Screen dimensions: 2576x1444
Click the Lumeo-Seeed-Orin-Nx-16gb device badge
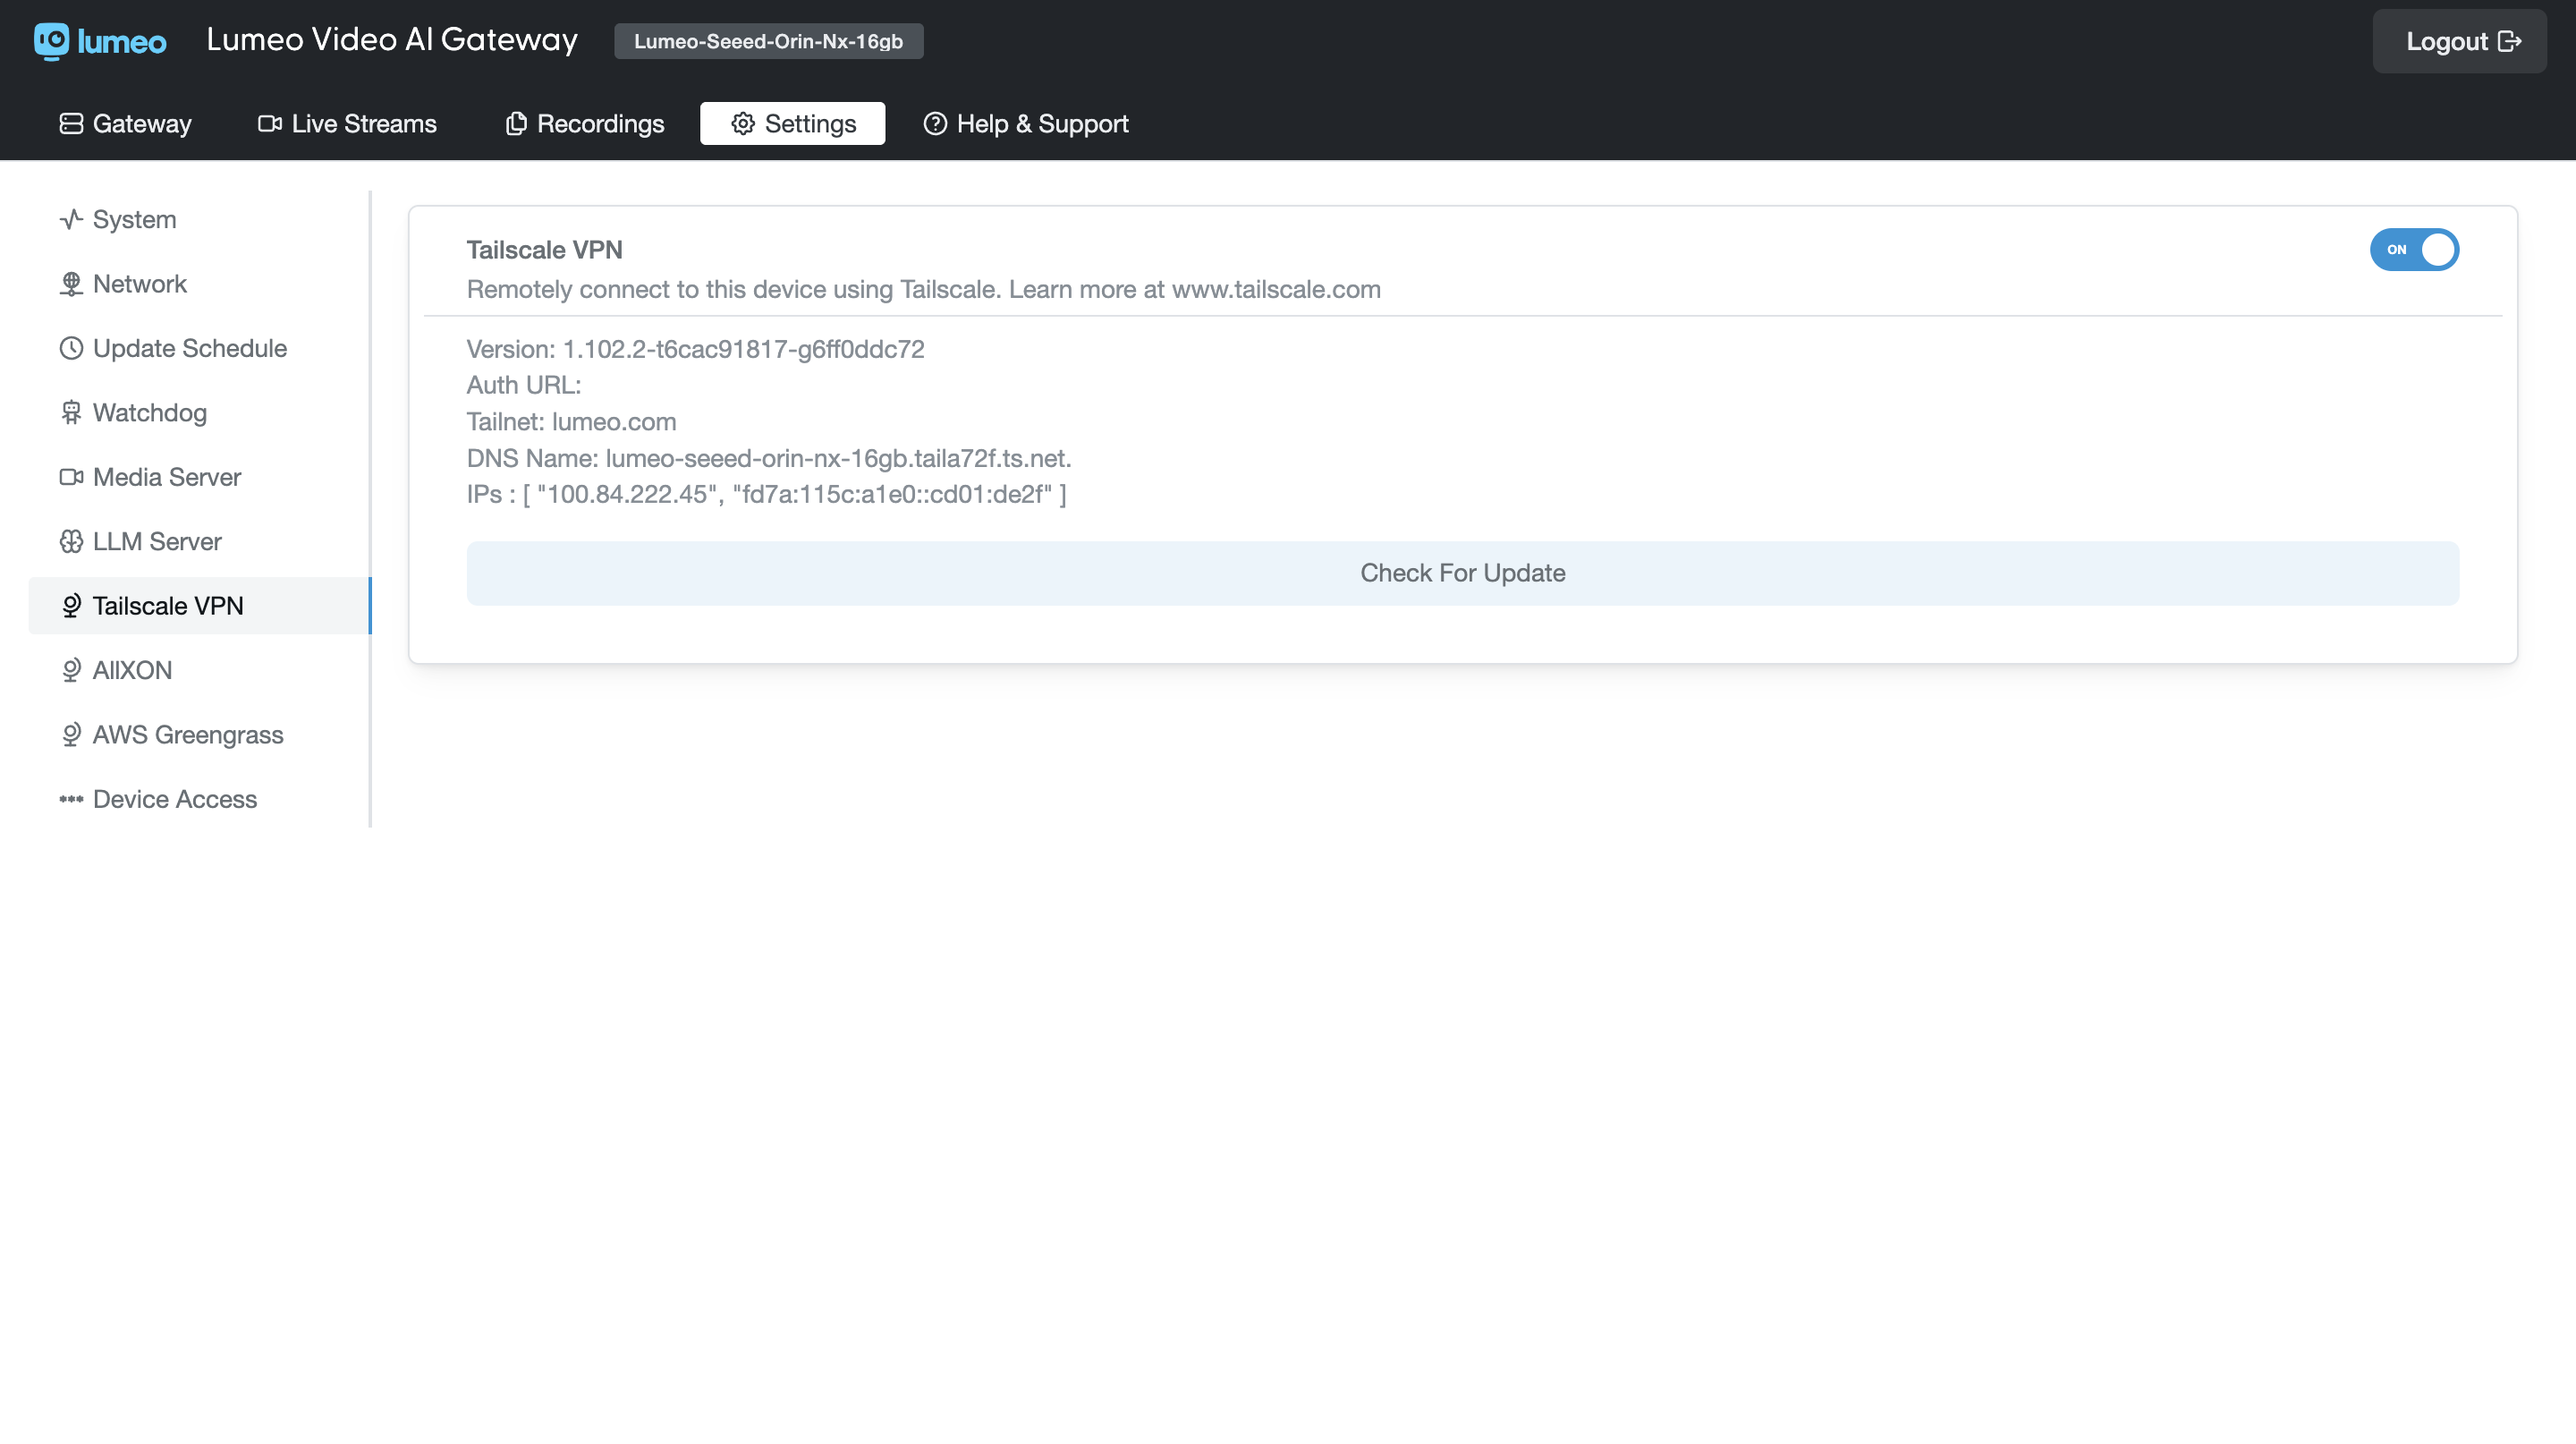tap(768, 41)
